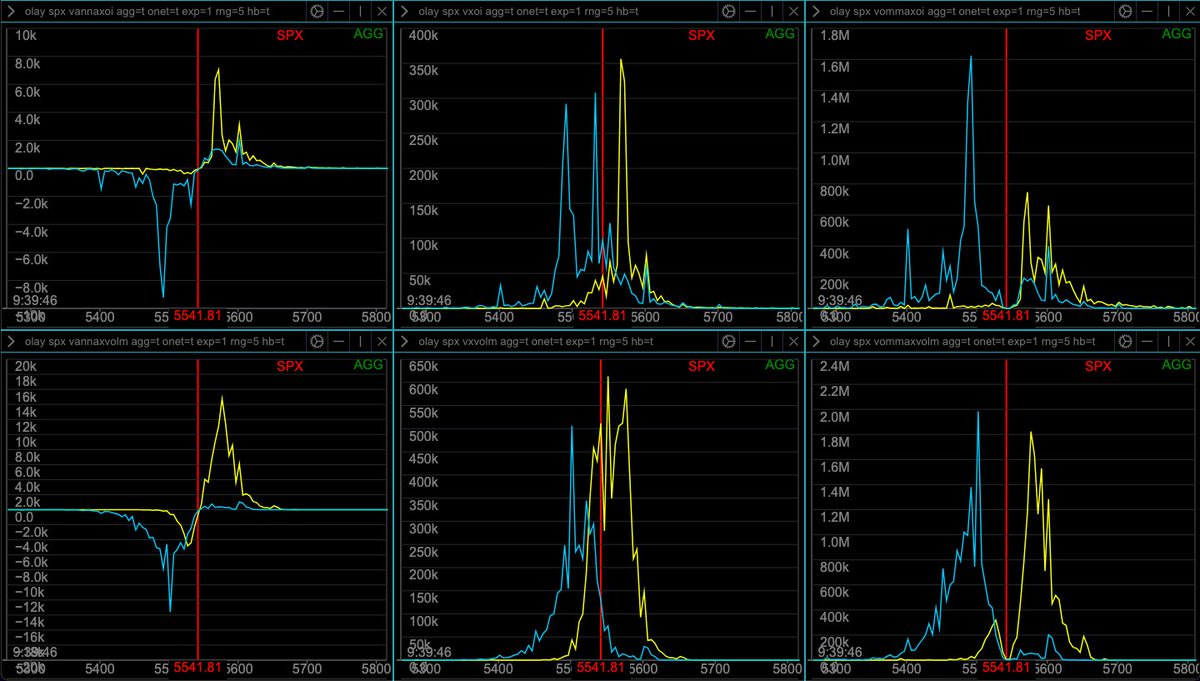Click vertical bar icon in vxvolm title bar
Screen dimensions: 1200x681
click(771, 342)
